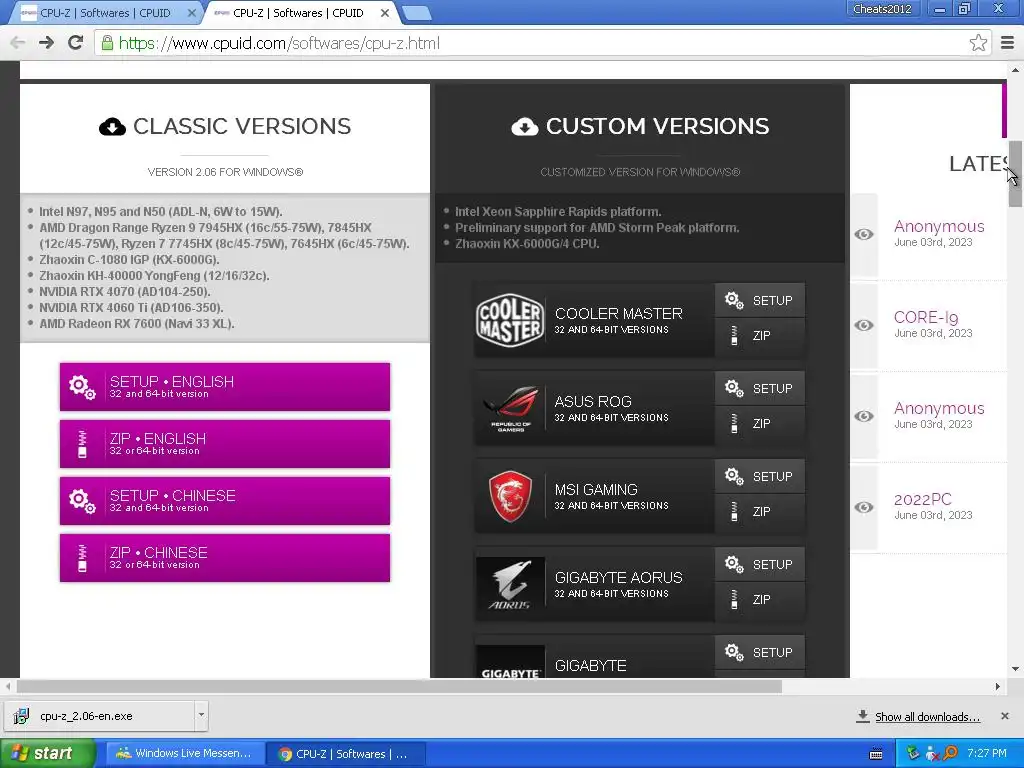Click the Gigabyte logo
This screenshot has height=768, width=1024.
click(x=510, y=662)
